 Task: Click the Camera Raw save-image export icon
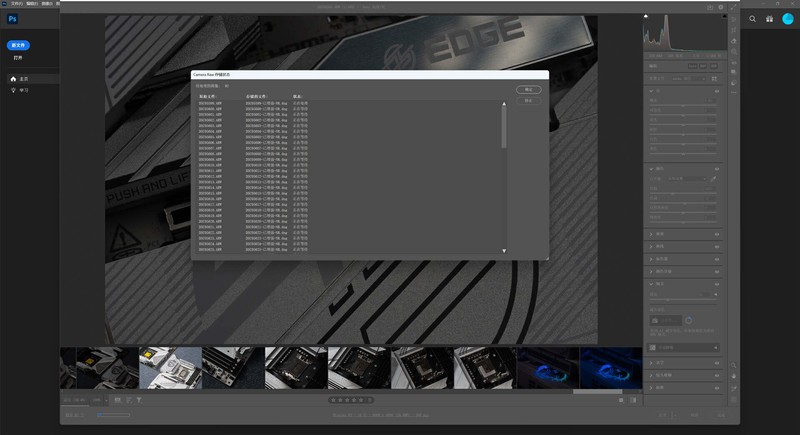710,7
